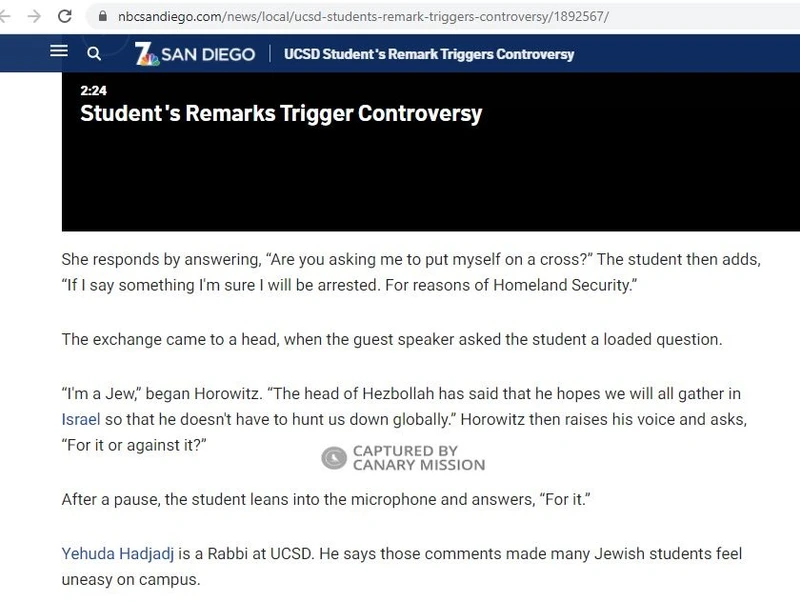Open the hamburger navigation menu
This screenshot has width=800, height=602.
click(59, 52)
